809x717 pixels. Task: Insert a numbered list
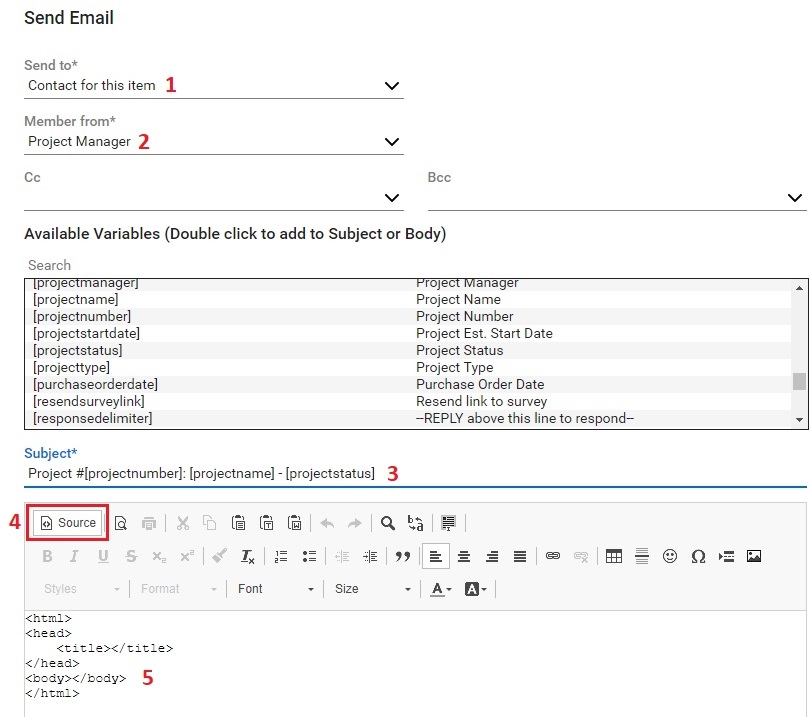(x=281, y=556)
